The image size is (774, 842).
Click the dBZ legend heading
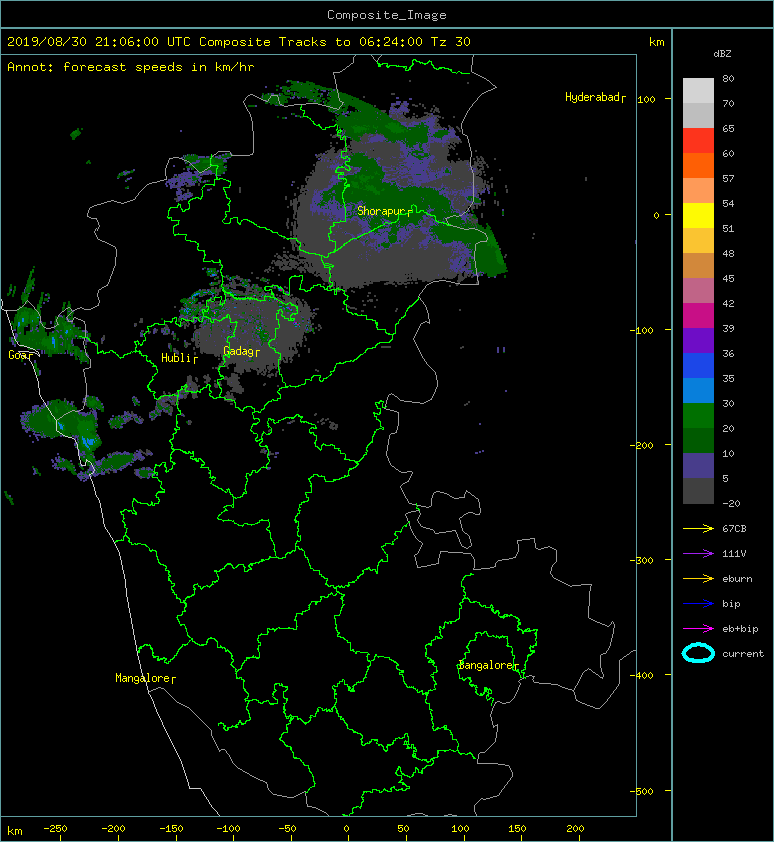(x=722, y=54)
